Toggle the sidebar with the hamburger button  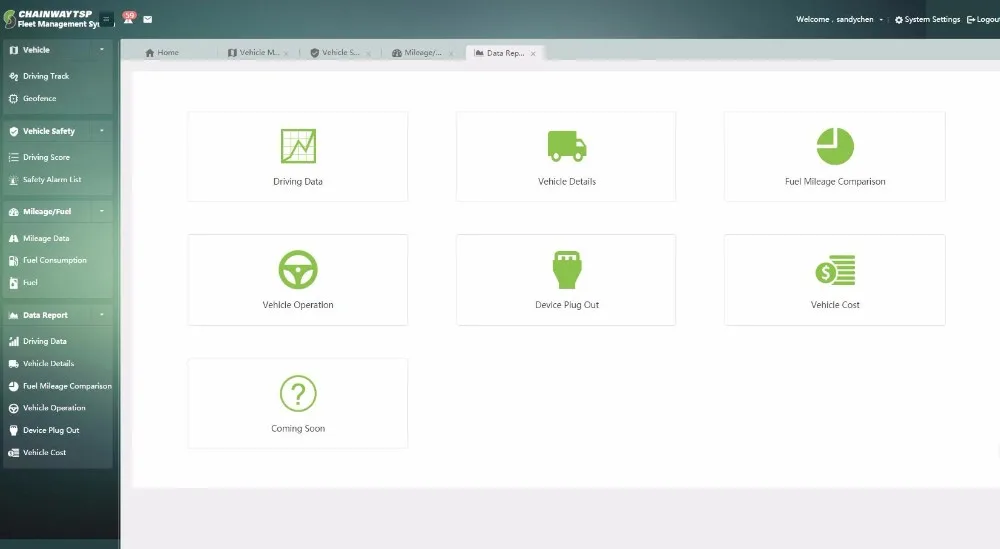point(106,19)
